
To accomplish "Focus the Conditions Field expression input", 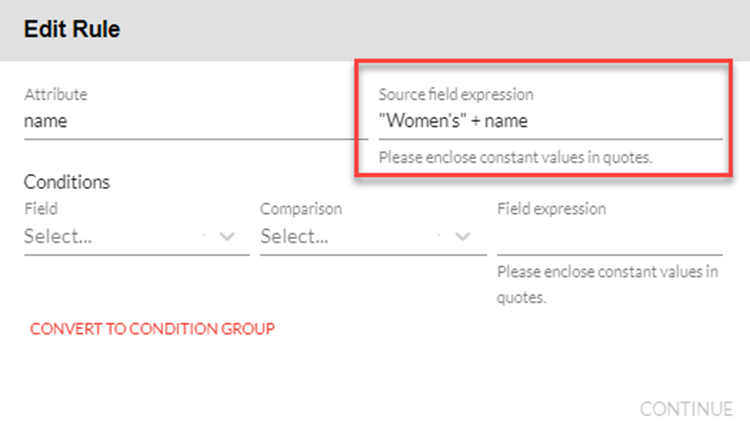I will (x=608, y=239).
